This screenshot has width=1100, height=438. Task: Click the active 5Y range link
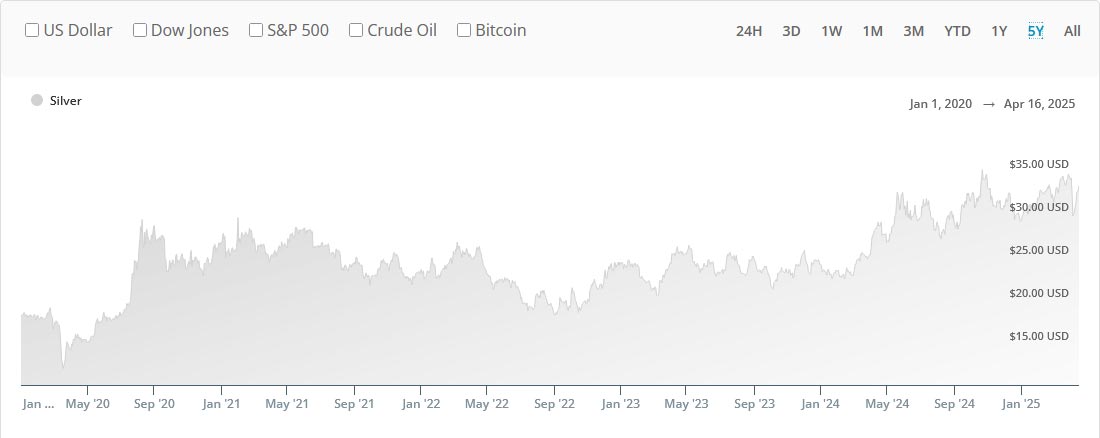pos(1035,31)
